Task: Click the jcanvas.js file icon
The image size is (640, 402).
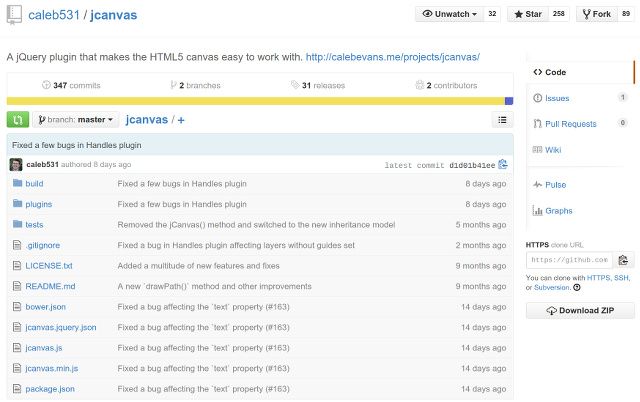Action: (17, 348)
